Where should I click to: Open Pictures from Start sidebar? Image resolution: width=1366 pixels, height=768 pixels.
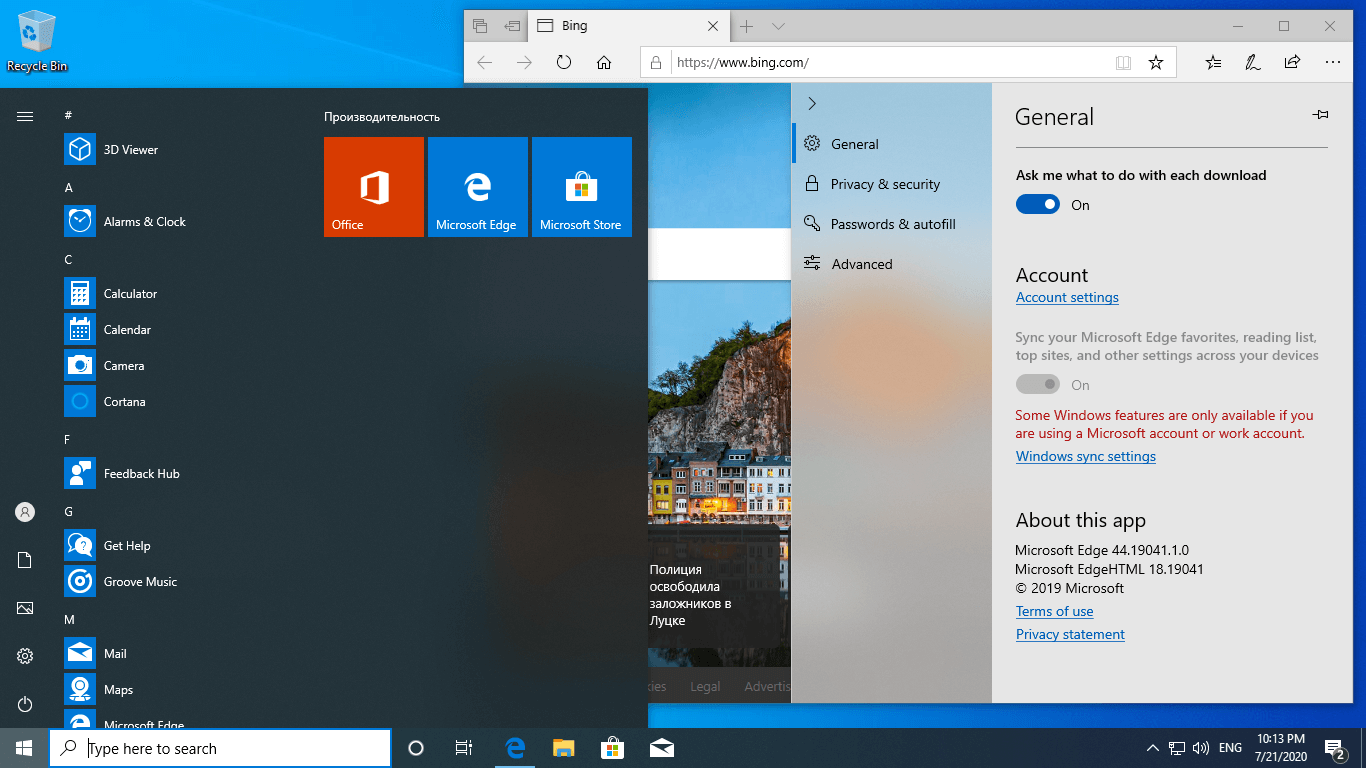[x=25, y=608]
